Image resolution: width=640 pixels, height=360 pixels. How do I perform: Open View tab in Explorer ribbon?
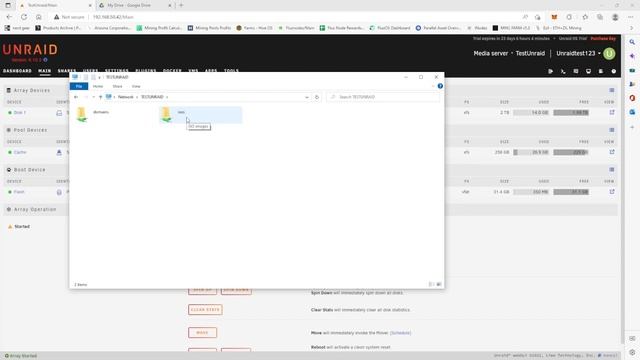[136, 86]
